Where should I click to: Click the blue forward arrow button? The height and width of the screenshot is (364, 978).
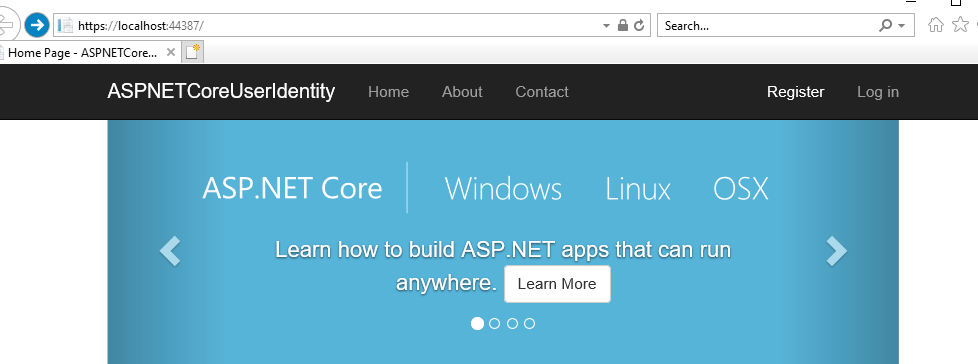click(37, 26)
